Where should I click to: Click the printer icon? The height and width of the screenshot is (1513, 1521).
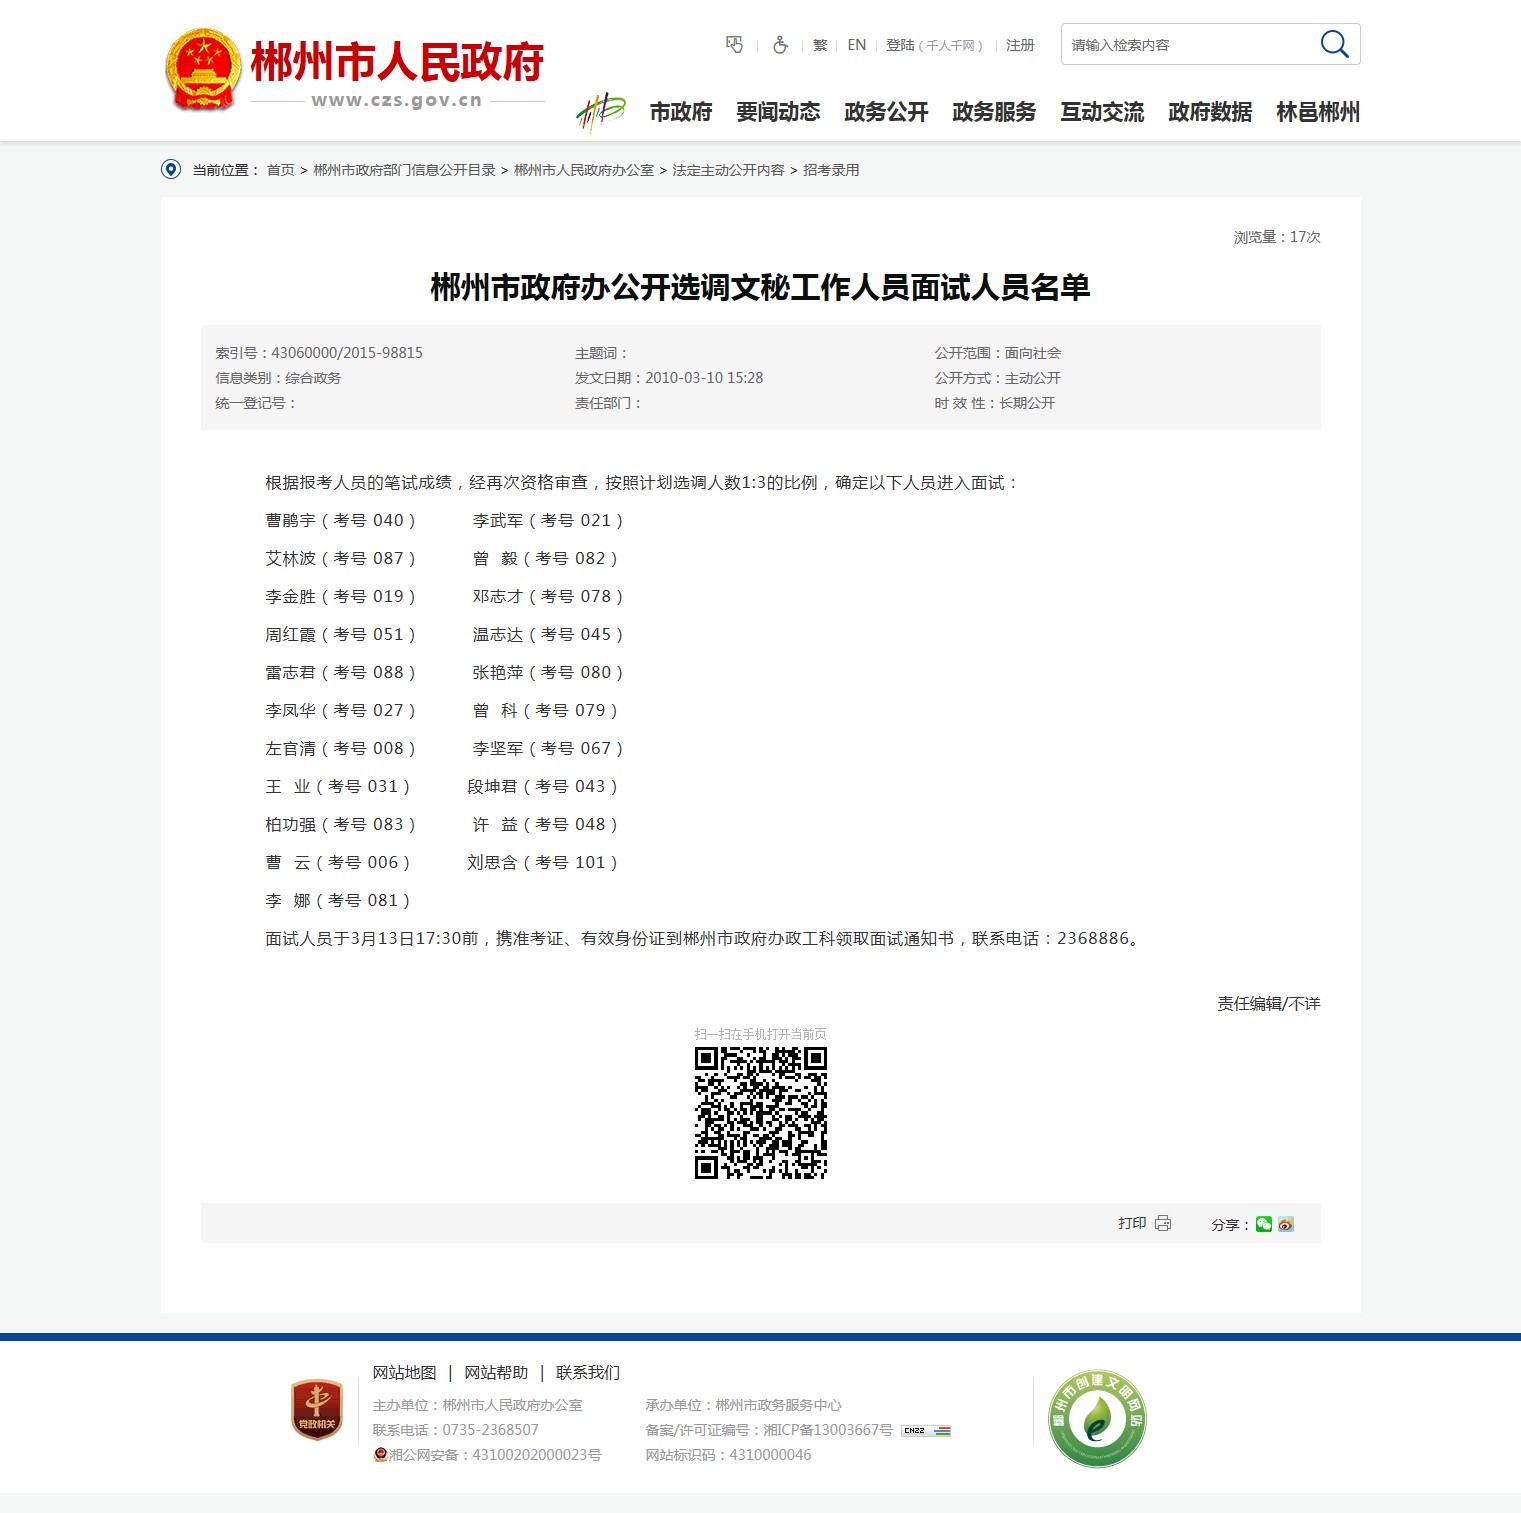1163,1223
